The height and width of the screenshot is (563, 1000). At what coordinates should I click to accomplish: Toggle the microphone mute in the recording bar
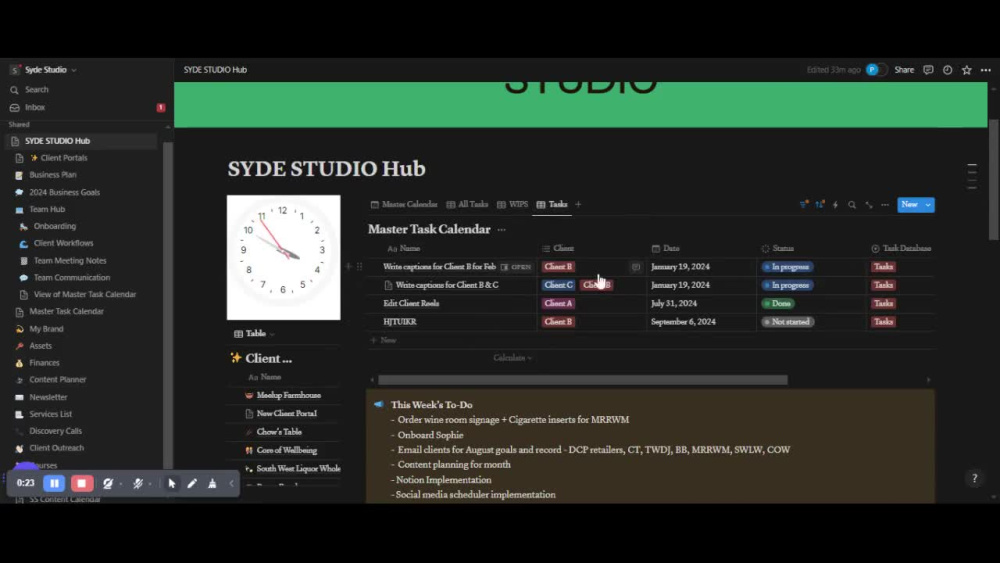coord(137,483)
